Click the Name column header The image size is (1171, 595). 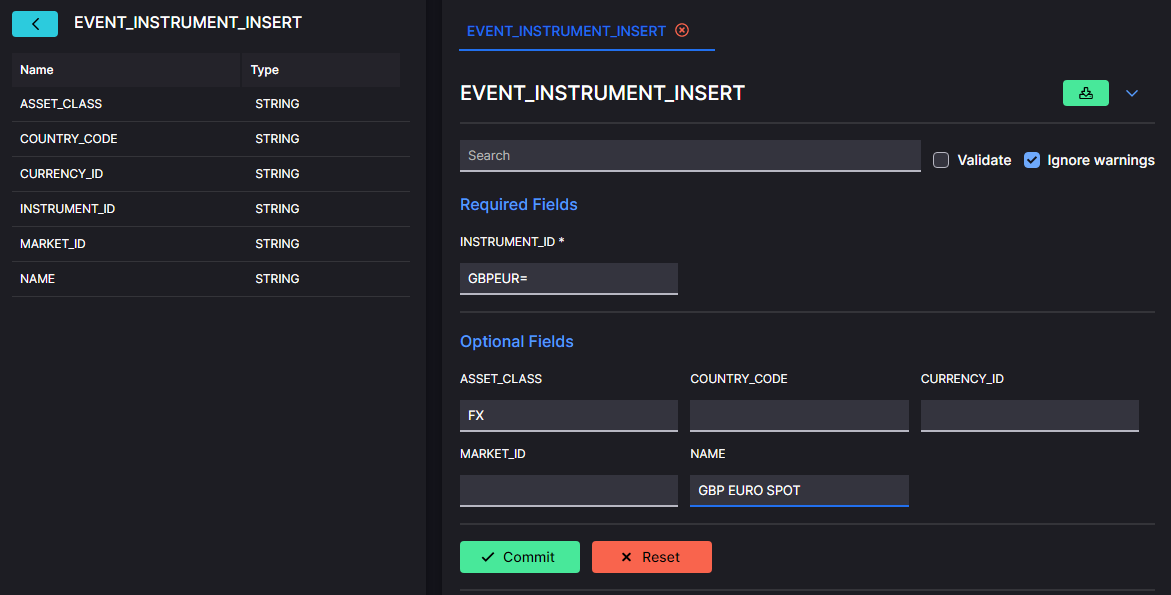click(125, 69)
